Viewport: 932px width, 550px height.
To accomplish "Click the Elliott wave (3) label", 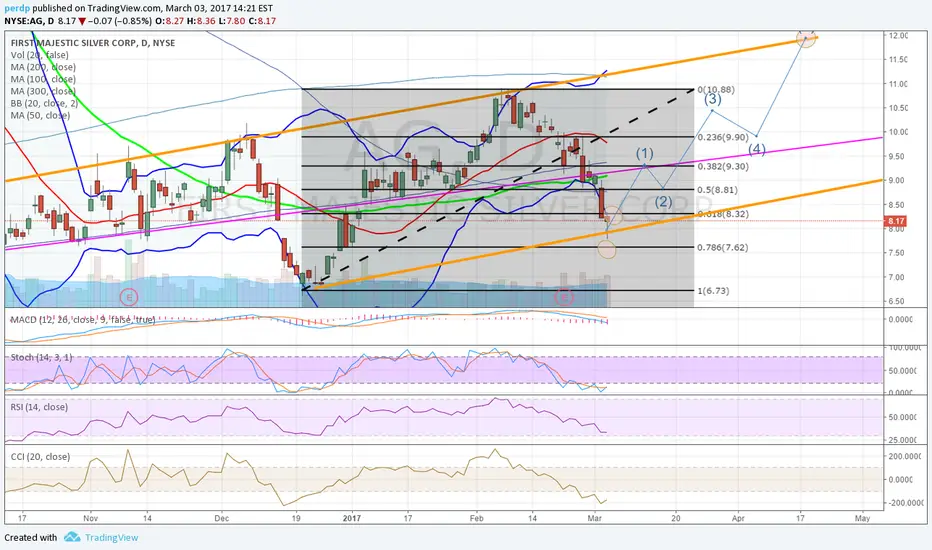I will coord(713,99).
